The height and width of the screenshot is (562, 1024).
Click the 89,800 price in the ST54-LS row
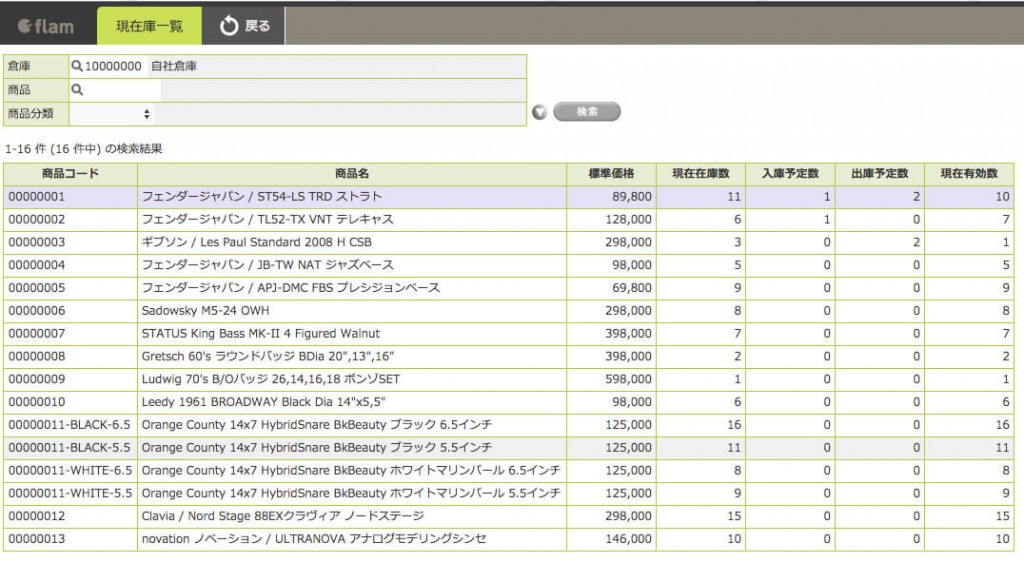(x=632, y=196)
